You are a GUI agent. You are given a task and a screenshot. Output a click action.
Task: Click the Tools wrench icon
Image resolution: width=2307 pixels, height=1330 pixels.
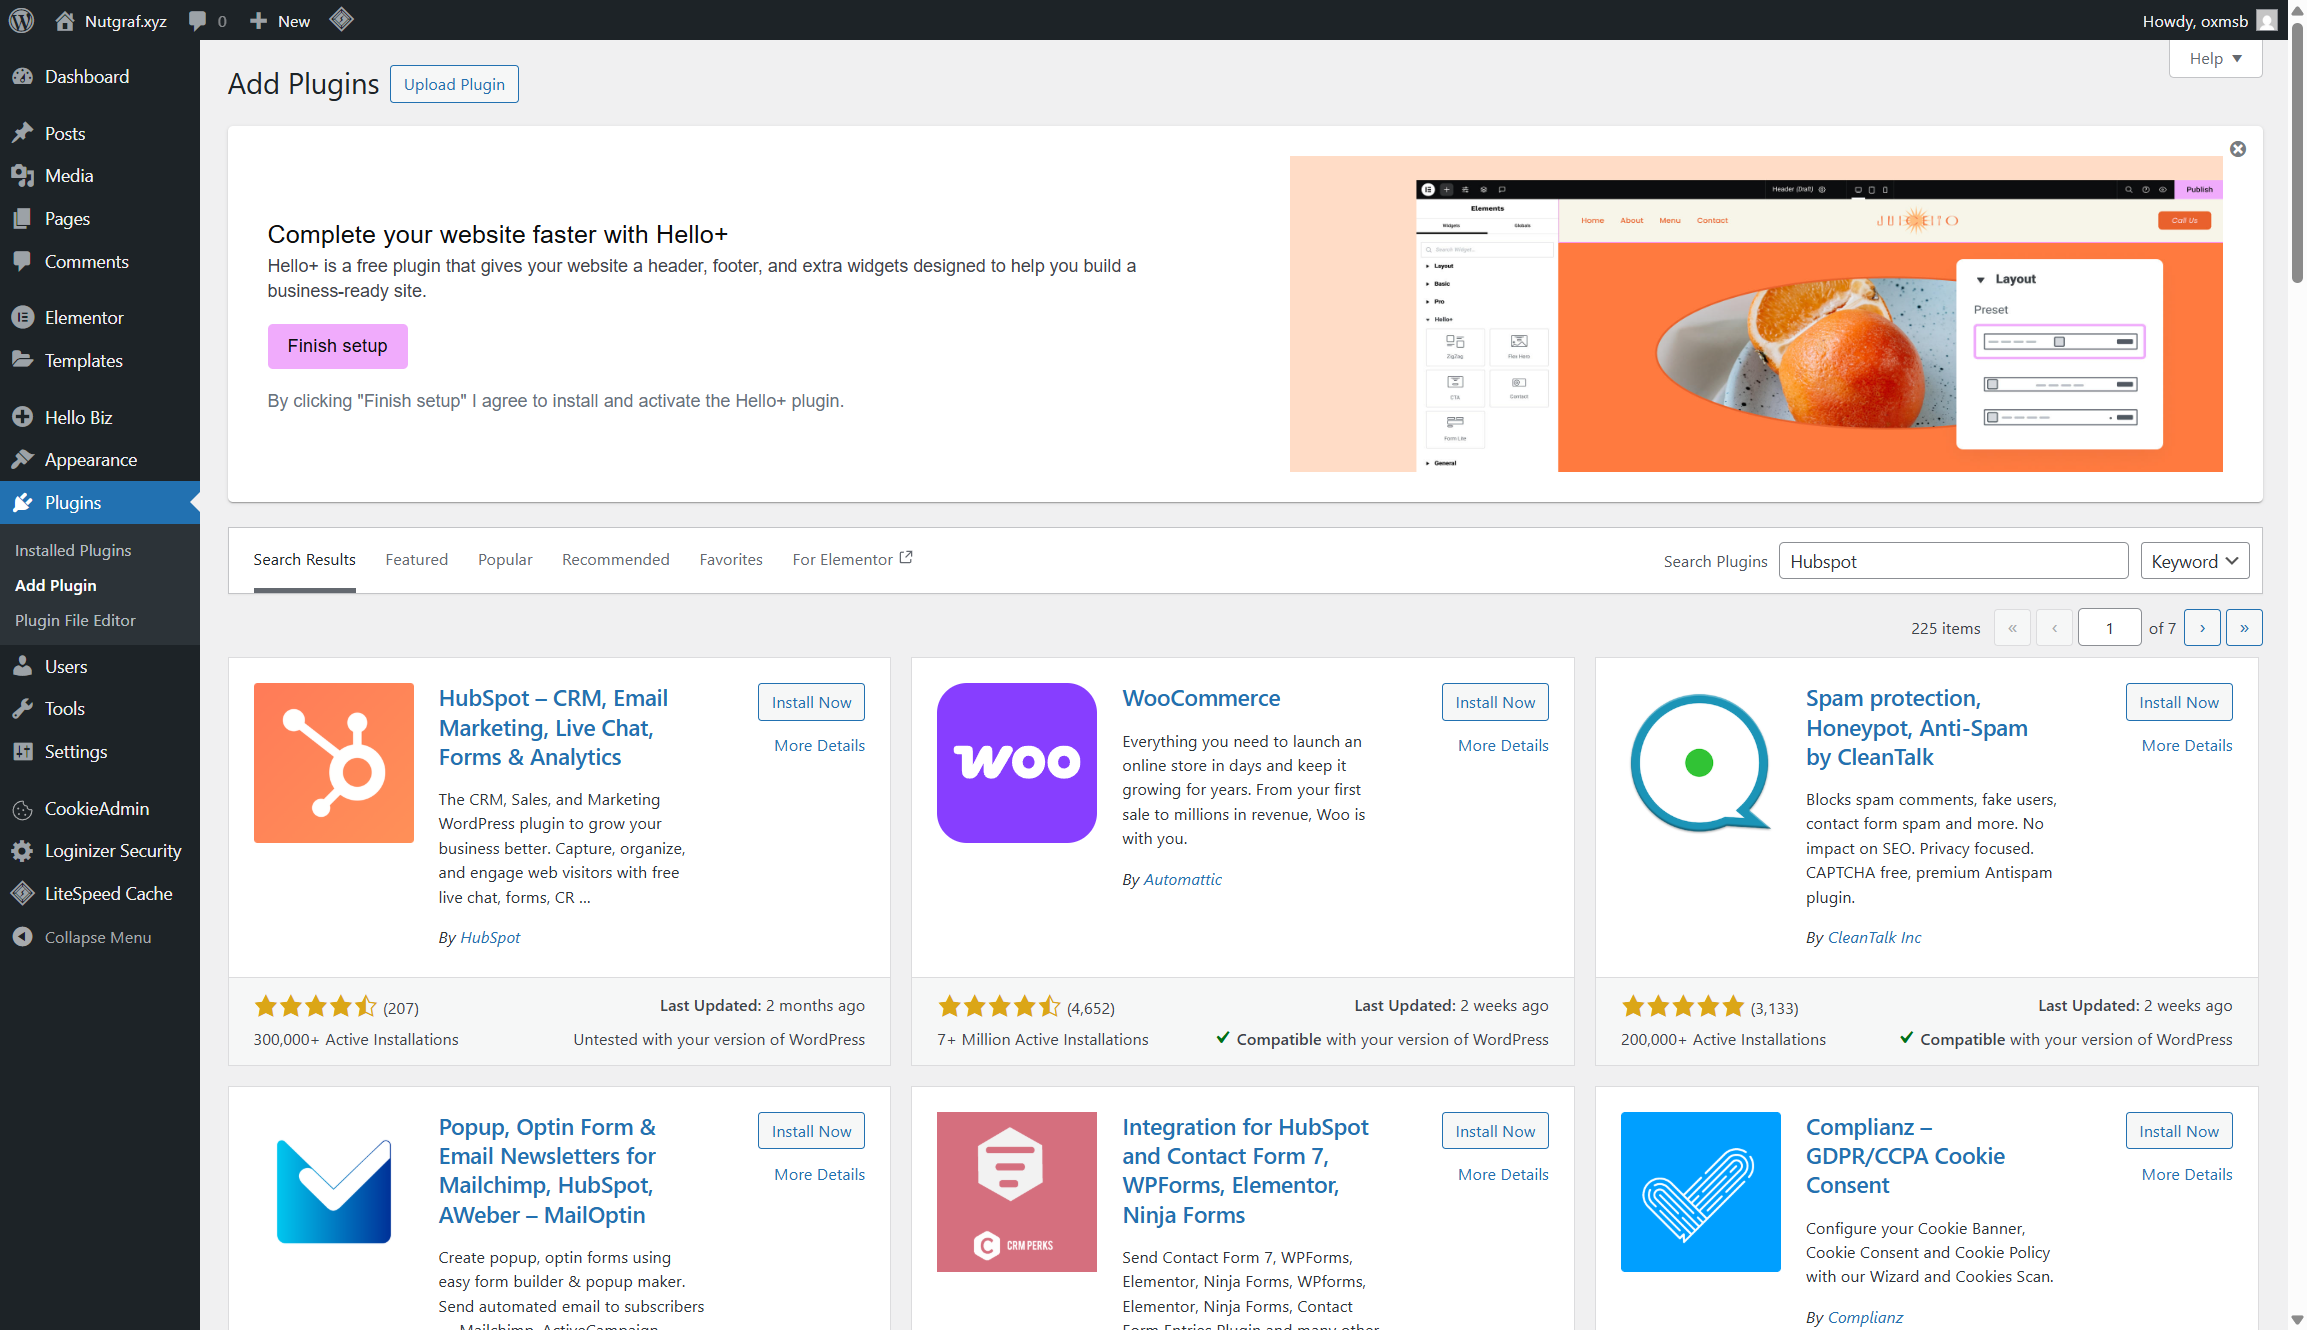[x=24, y=708]
